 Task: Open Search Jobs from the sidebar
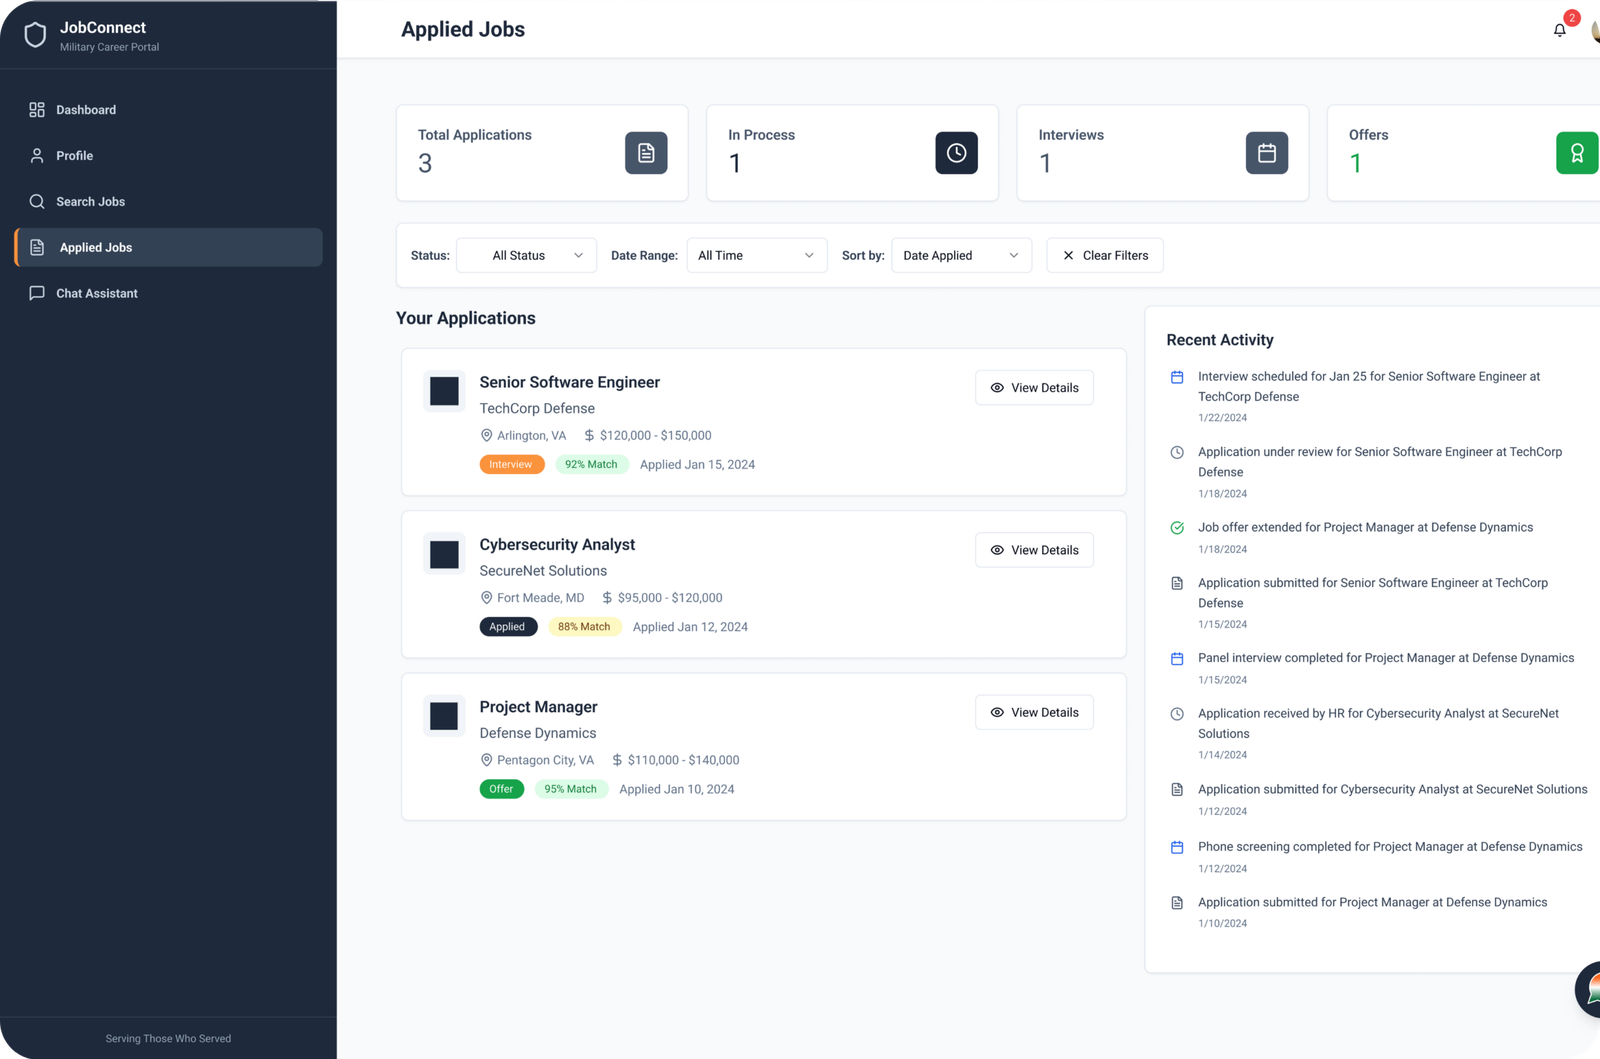click(90, 202)
